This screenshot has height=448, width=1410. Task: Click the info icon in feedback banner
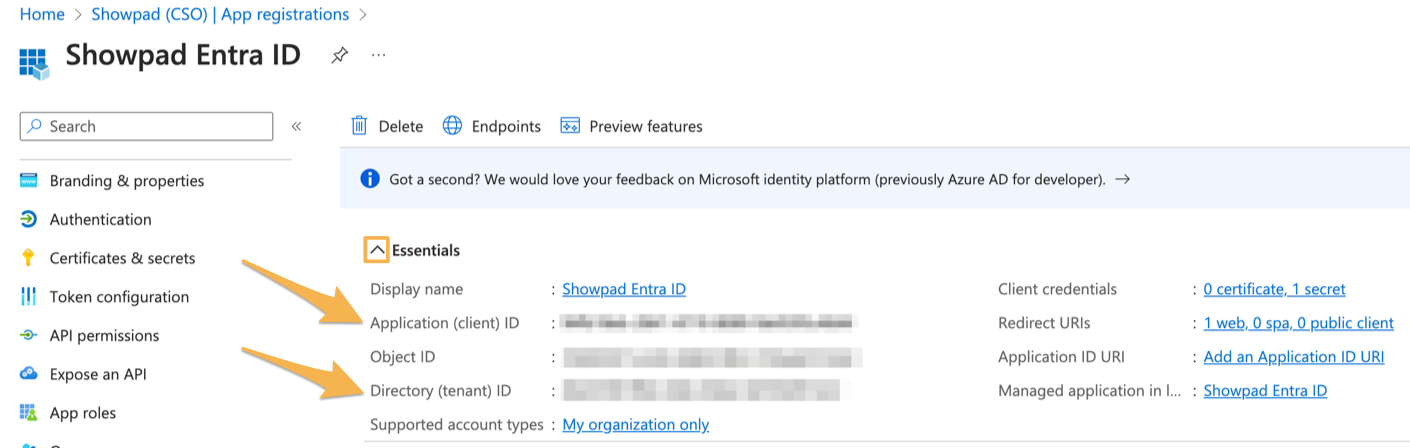pos(370,179)
